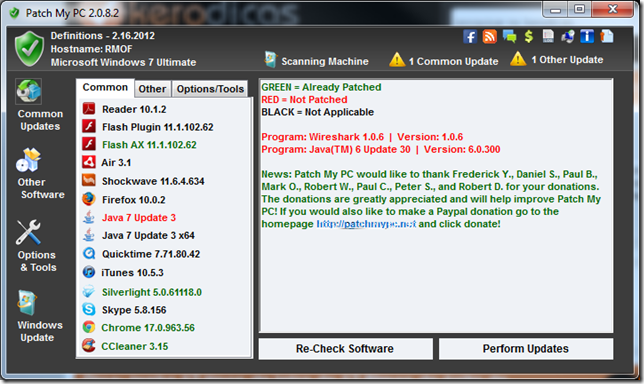
Task: Open Options & Tools wrench icon
Action: point(28,232)
